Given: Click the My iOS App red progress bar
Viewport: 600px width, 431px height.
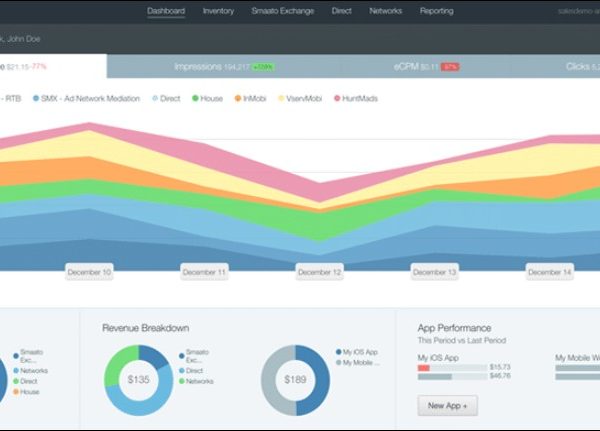Looking at the screenshot, I should click(x=424, y=368).
